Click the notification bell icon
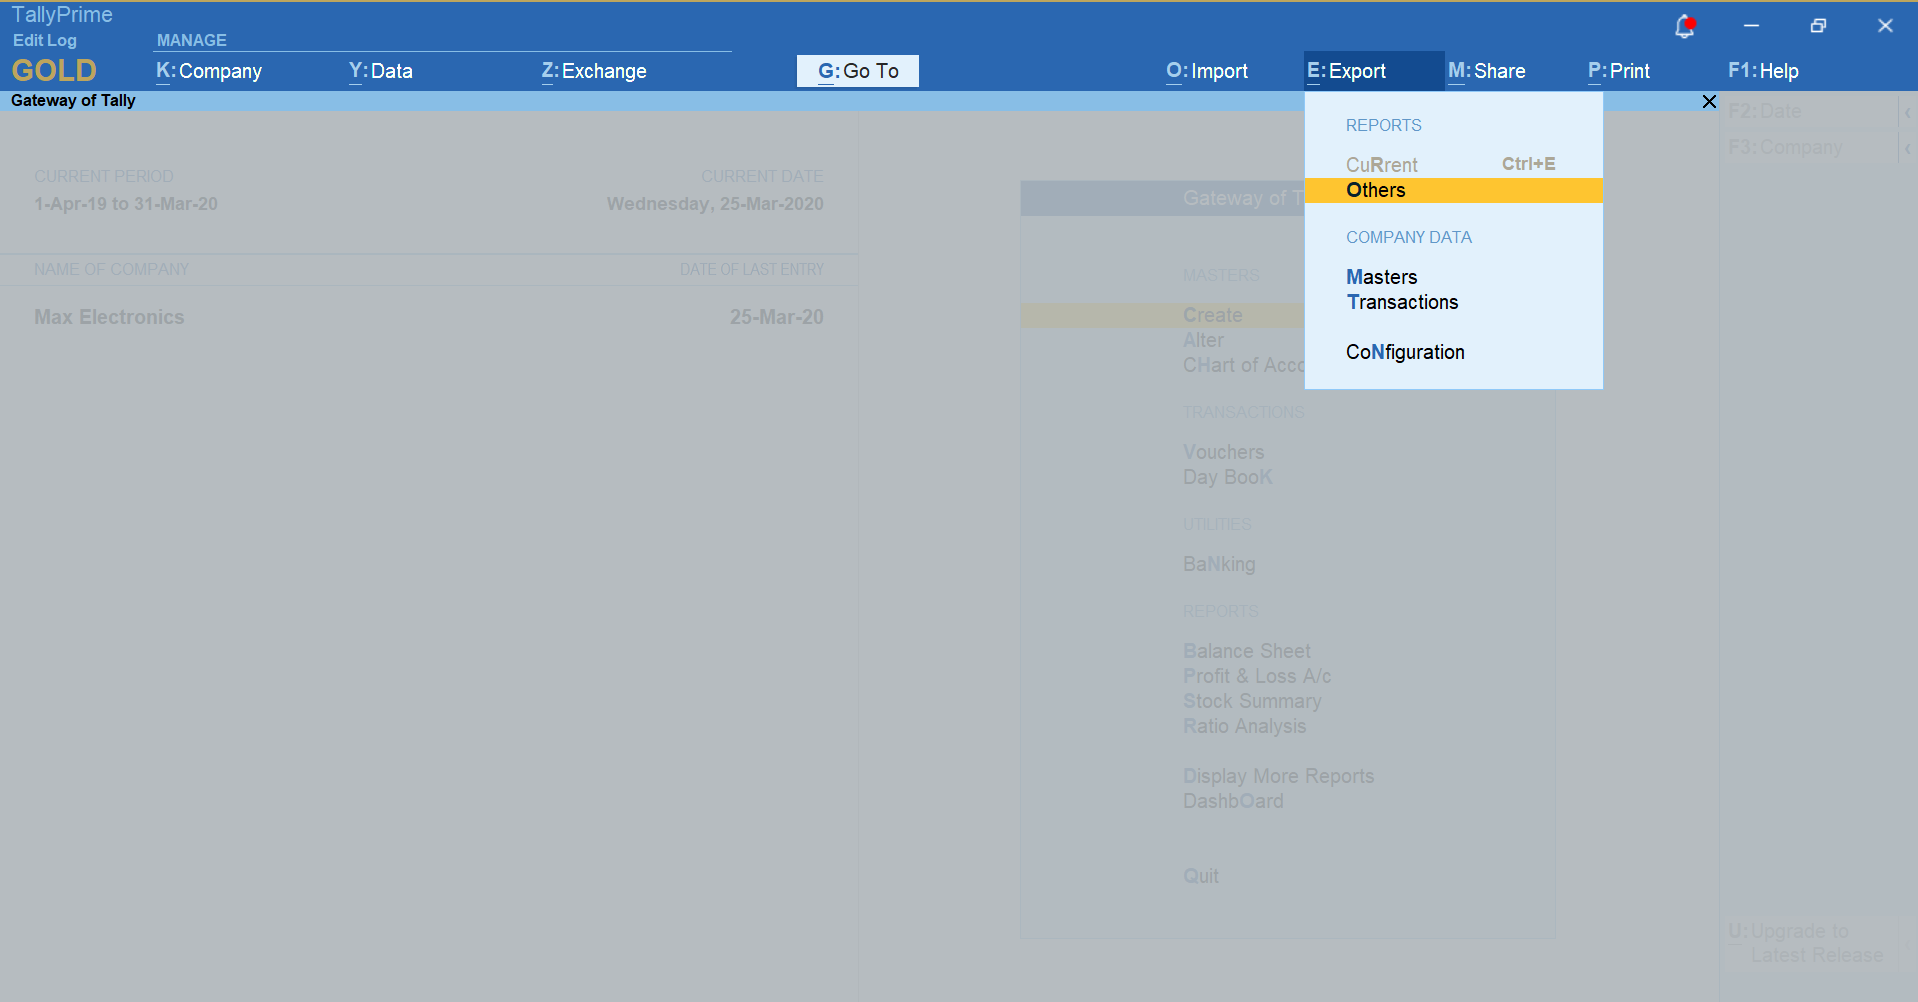This screenshot has width=1918, height=1002. tap(1684, 27)
